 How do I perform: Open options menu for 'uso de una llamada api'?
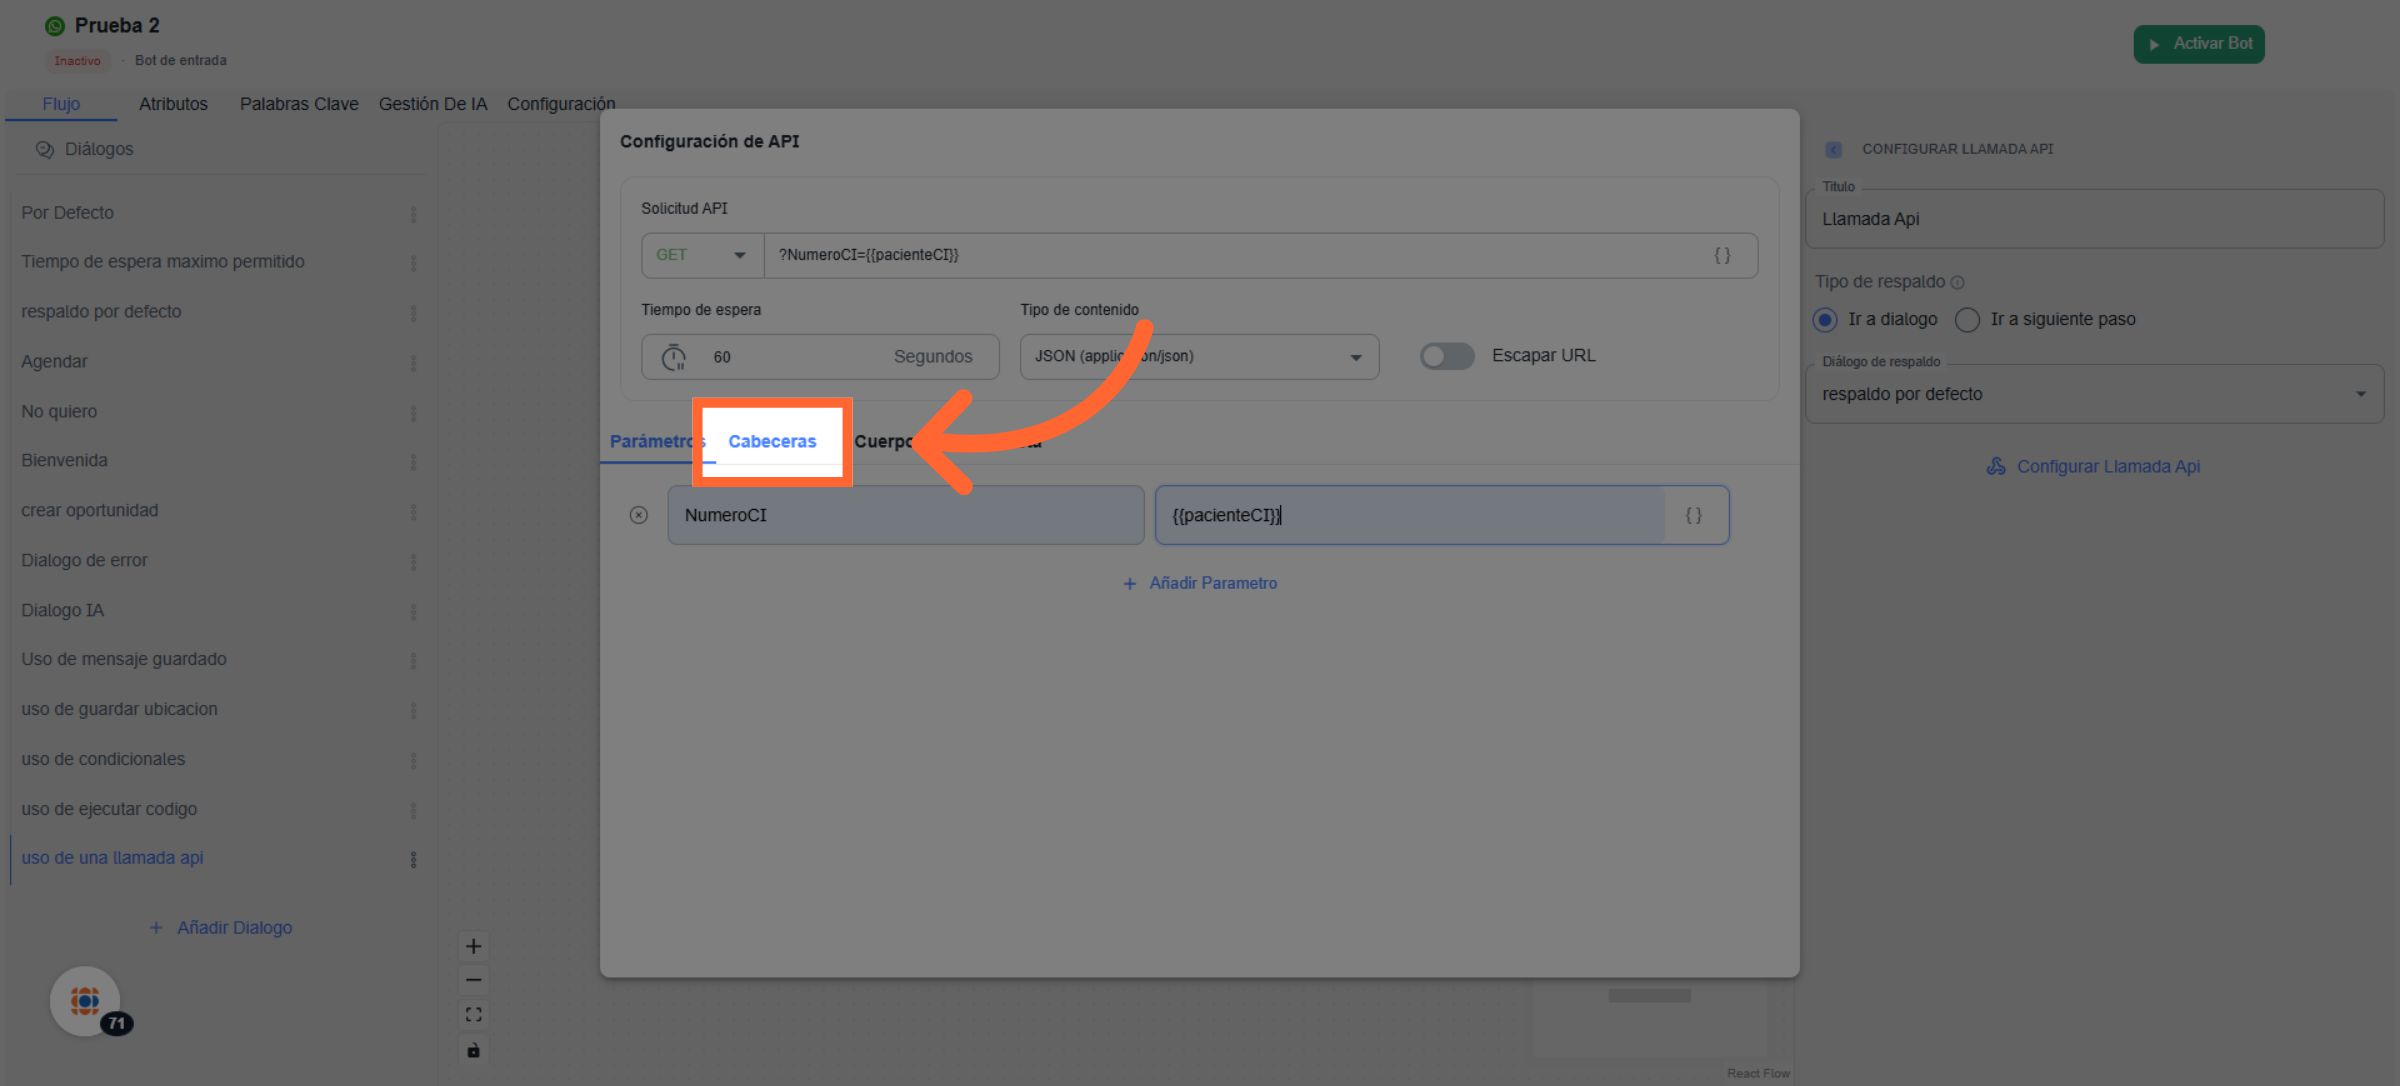(x=413, y=859)
